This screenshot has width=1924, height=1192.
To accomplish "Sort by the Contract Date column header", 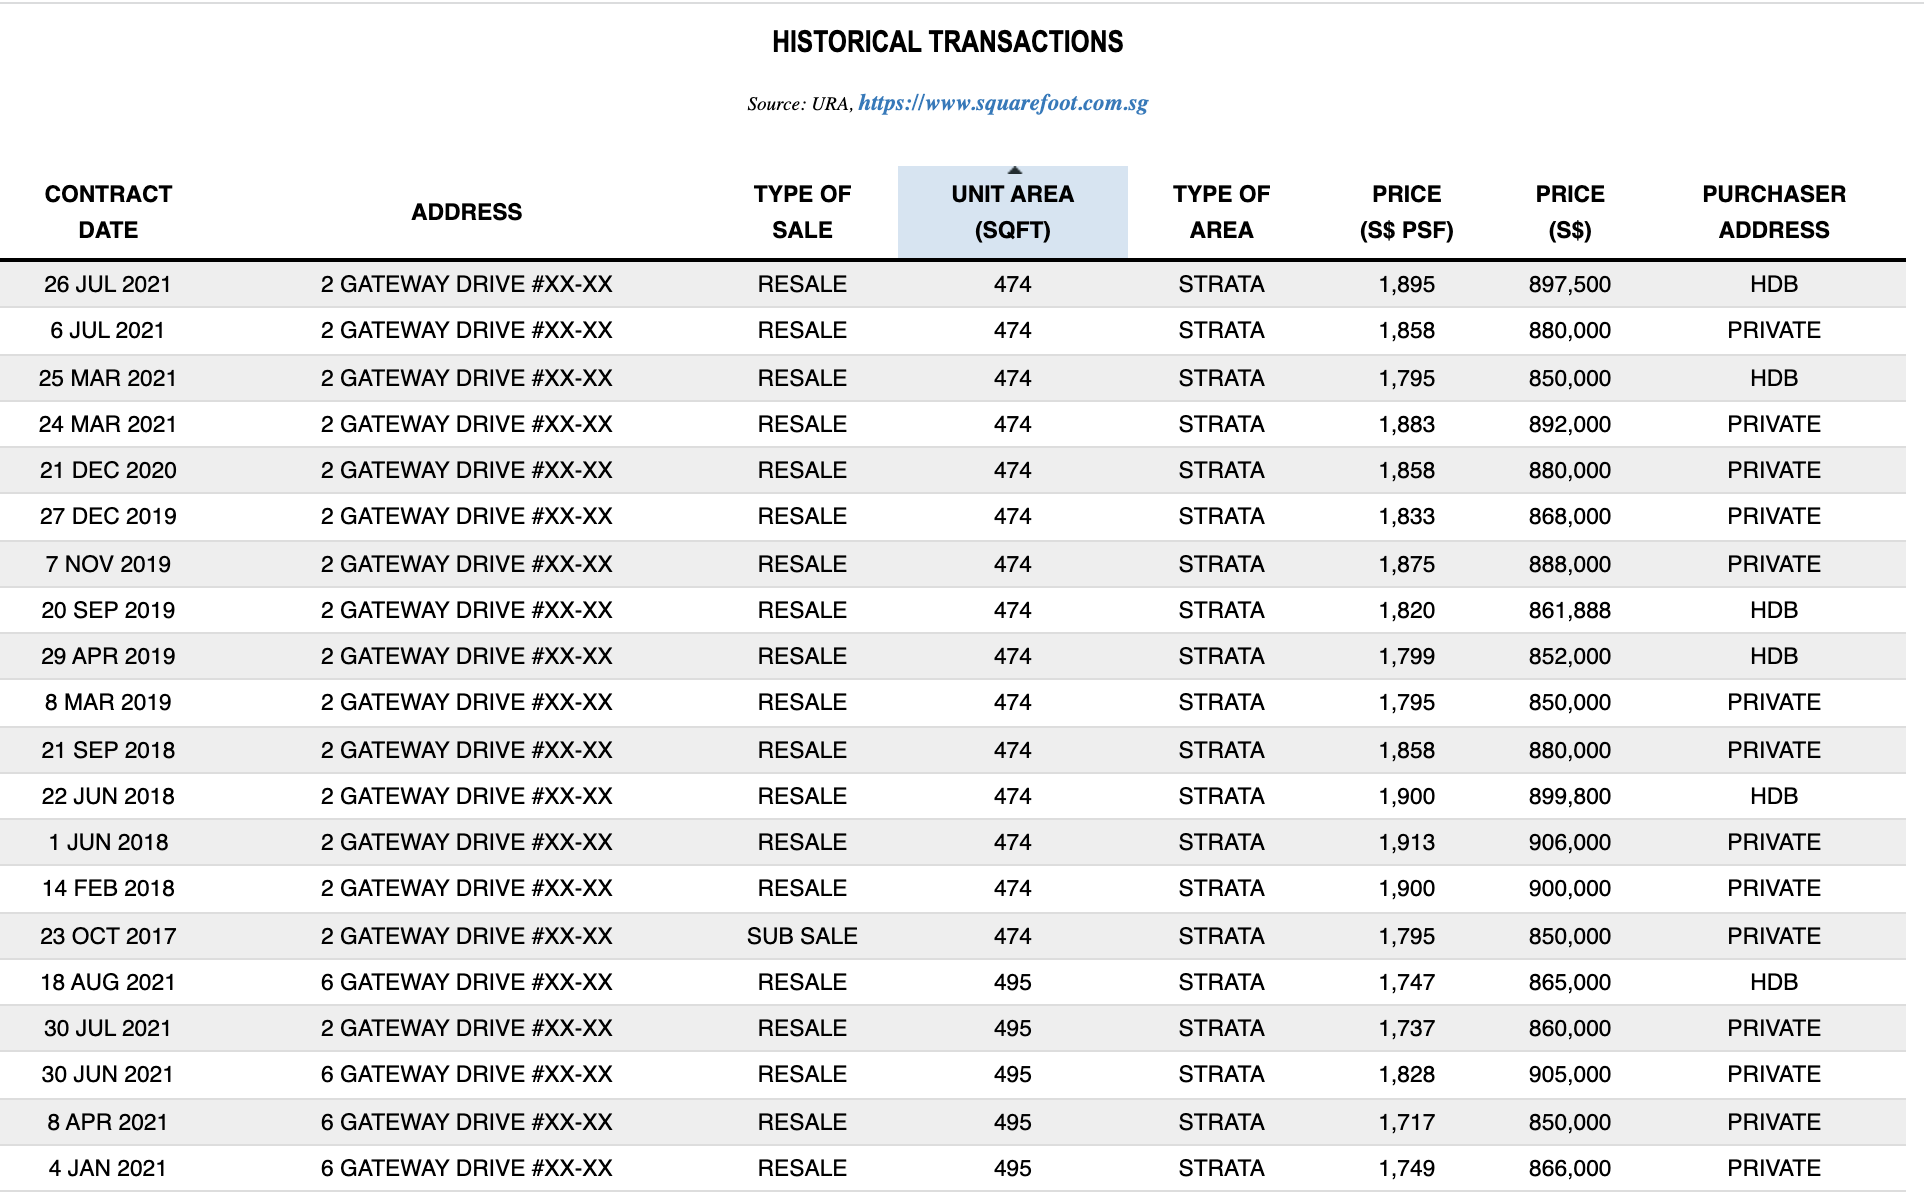I will 108,212.
